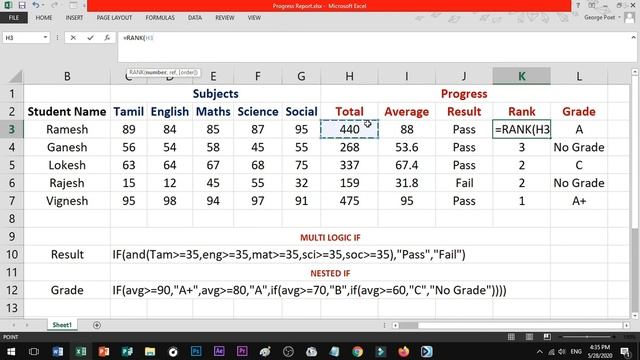Image resolution: width=640 pixels, height=360 pixels.
Task: Open the PAGE LAYOUT tab
Action: pyautogui.click(x=114, y=18)
